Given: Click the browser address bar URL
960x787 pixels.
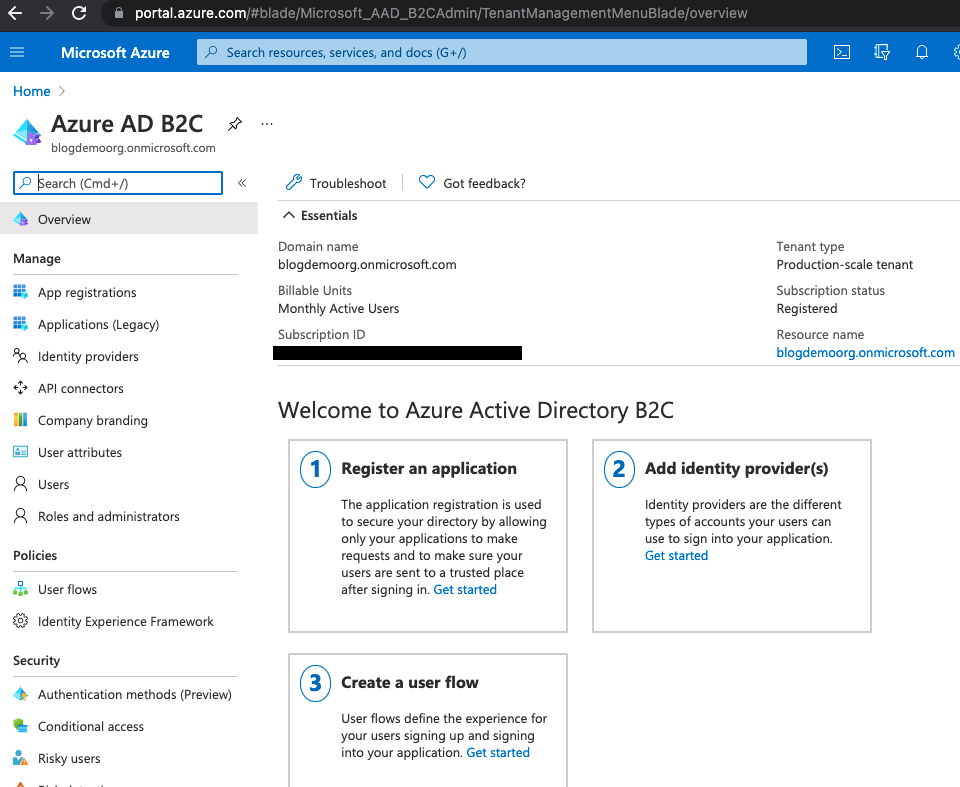Looking at the screenshot, I should click(441, 13).
